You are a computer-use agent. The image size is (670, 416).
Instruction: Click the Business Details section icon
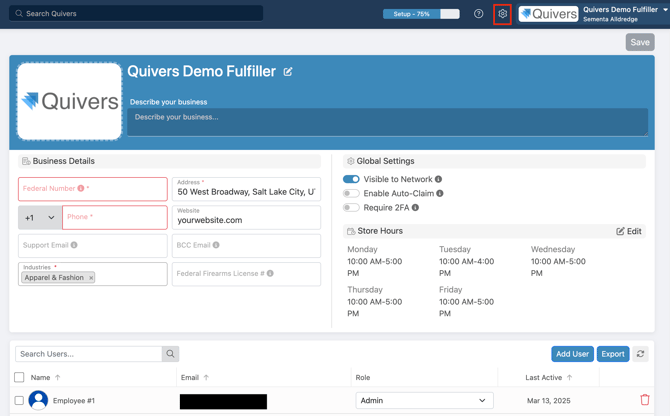(26, 161)
